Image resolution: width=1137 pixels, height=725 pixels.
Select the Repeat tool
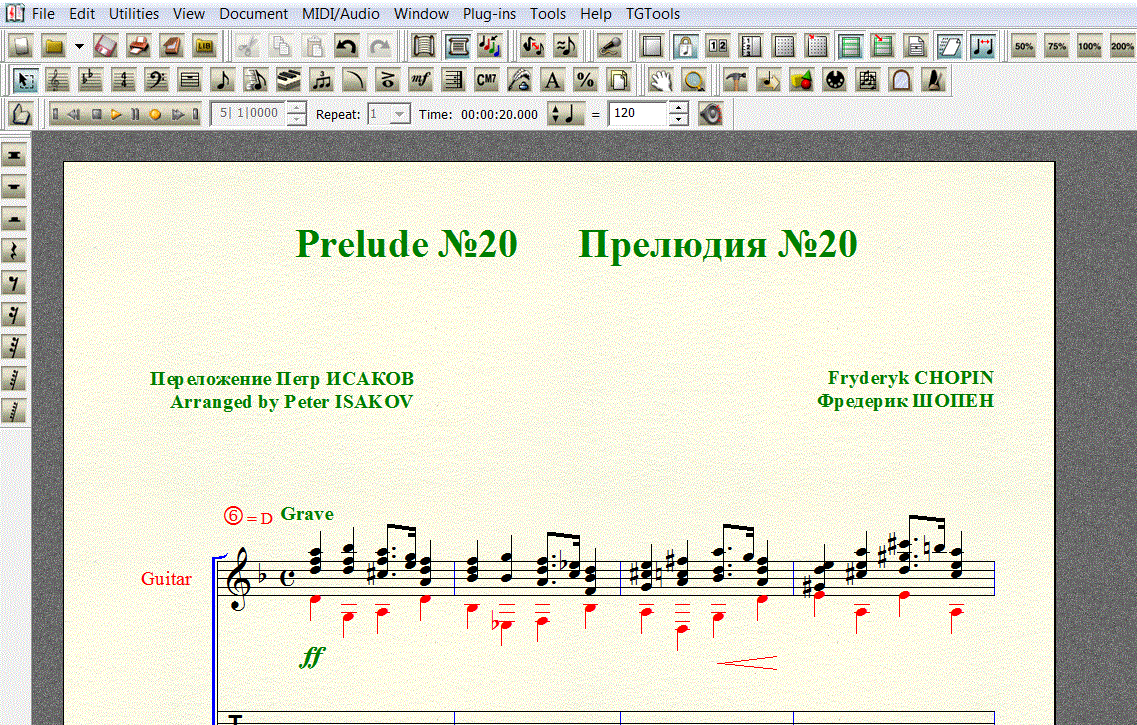click(454, 80)
